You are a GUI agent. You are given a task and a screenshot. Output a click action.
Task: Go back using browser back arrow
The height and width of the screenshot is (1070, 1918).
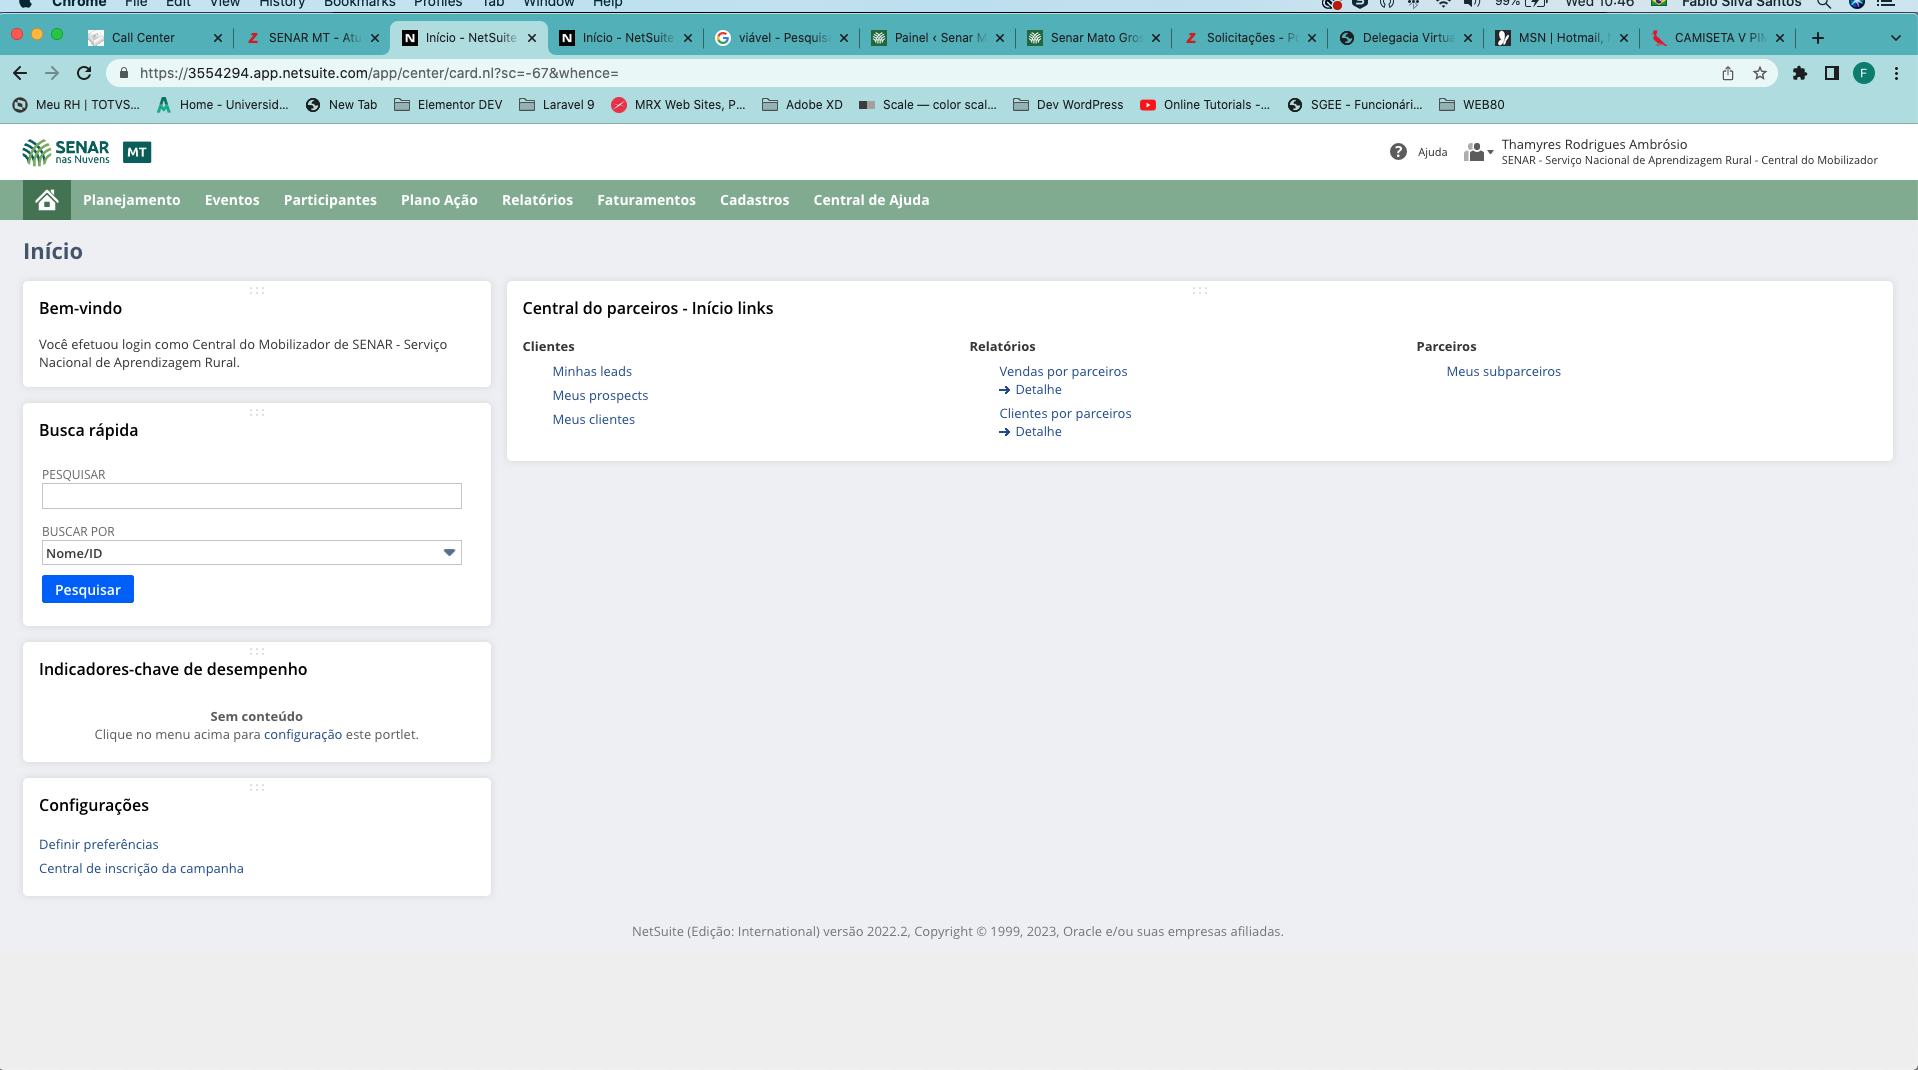pyautogui.click(x=20, y=73)
